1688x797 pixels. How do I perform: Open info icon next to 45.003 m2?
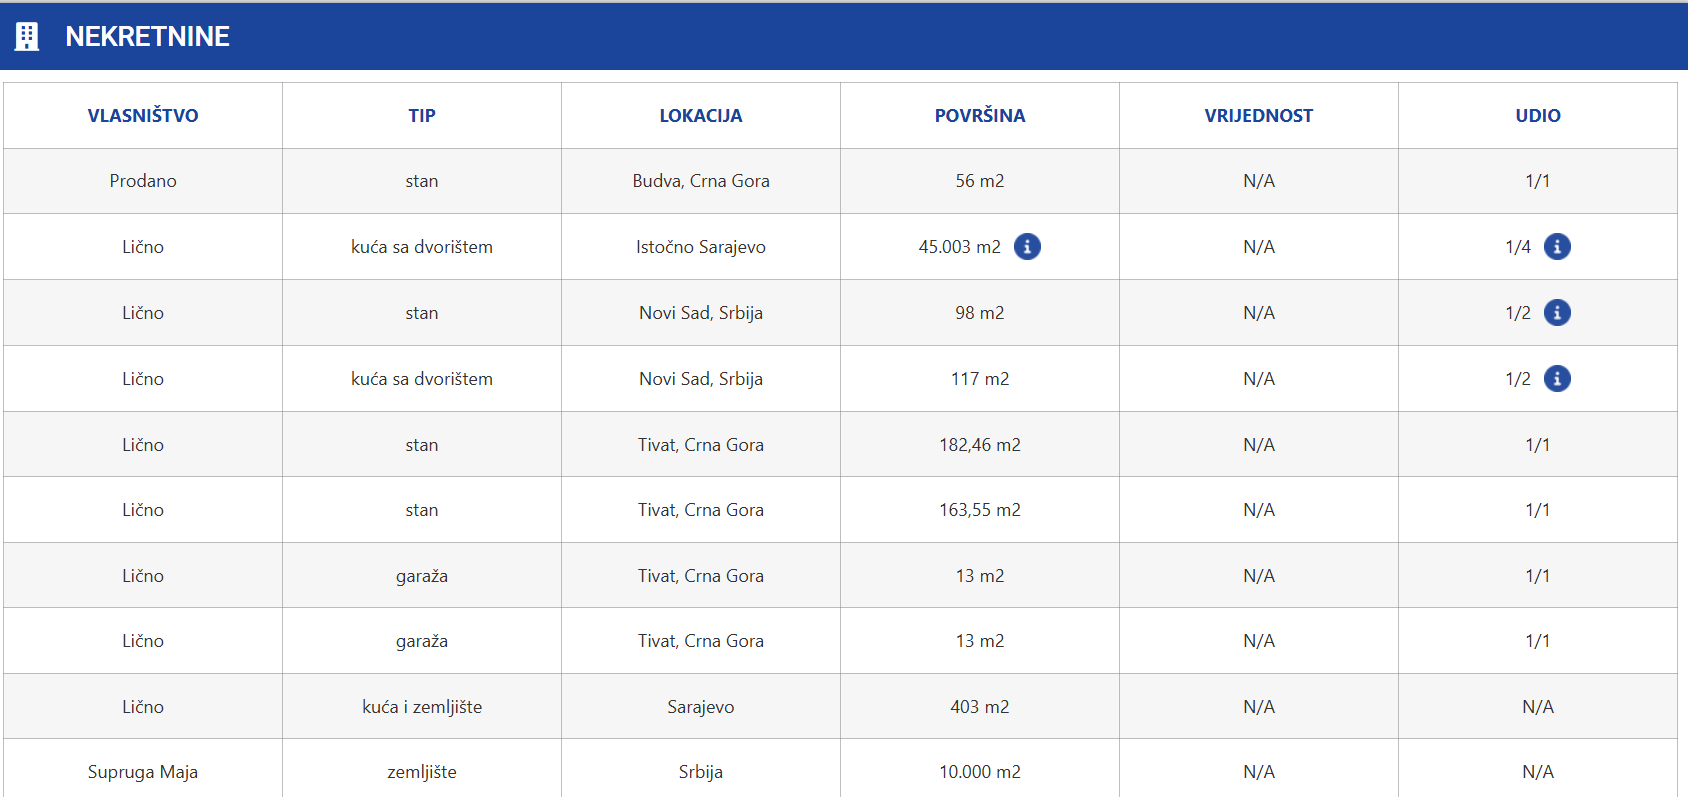coord(1027,247)
